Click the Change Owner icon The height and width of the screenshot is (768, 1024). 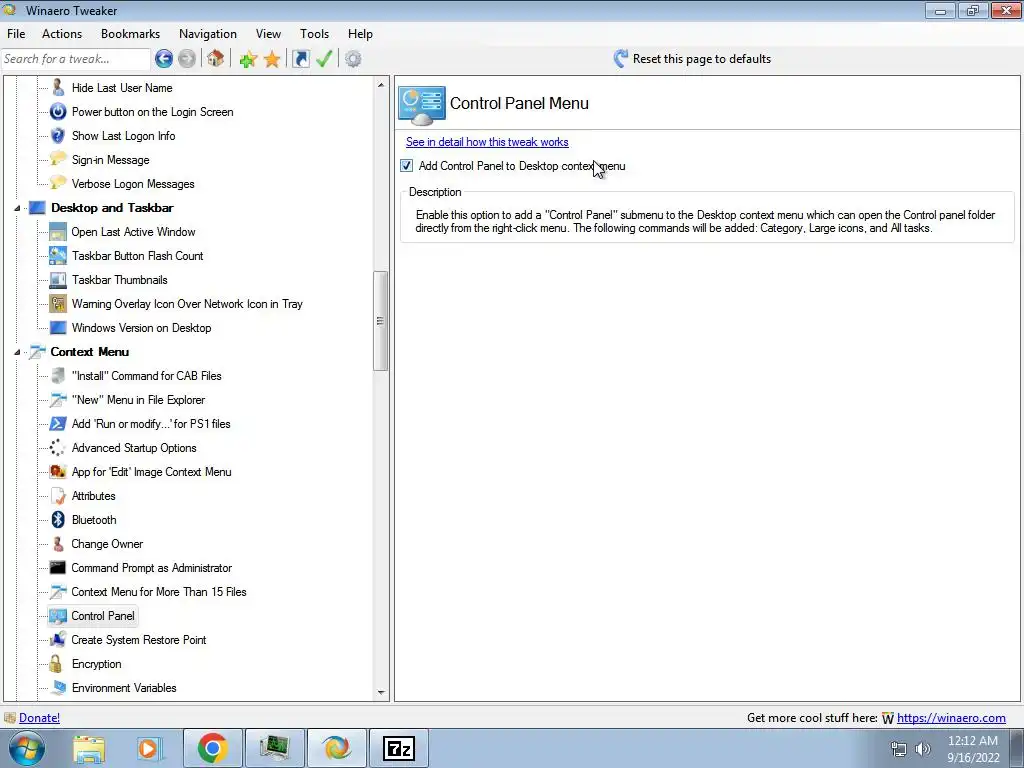[x=58, y=544]
